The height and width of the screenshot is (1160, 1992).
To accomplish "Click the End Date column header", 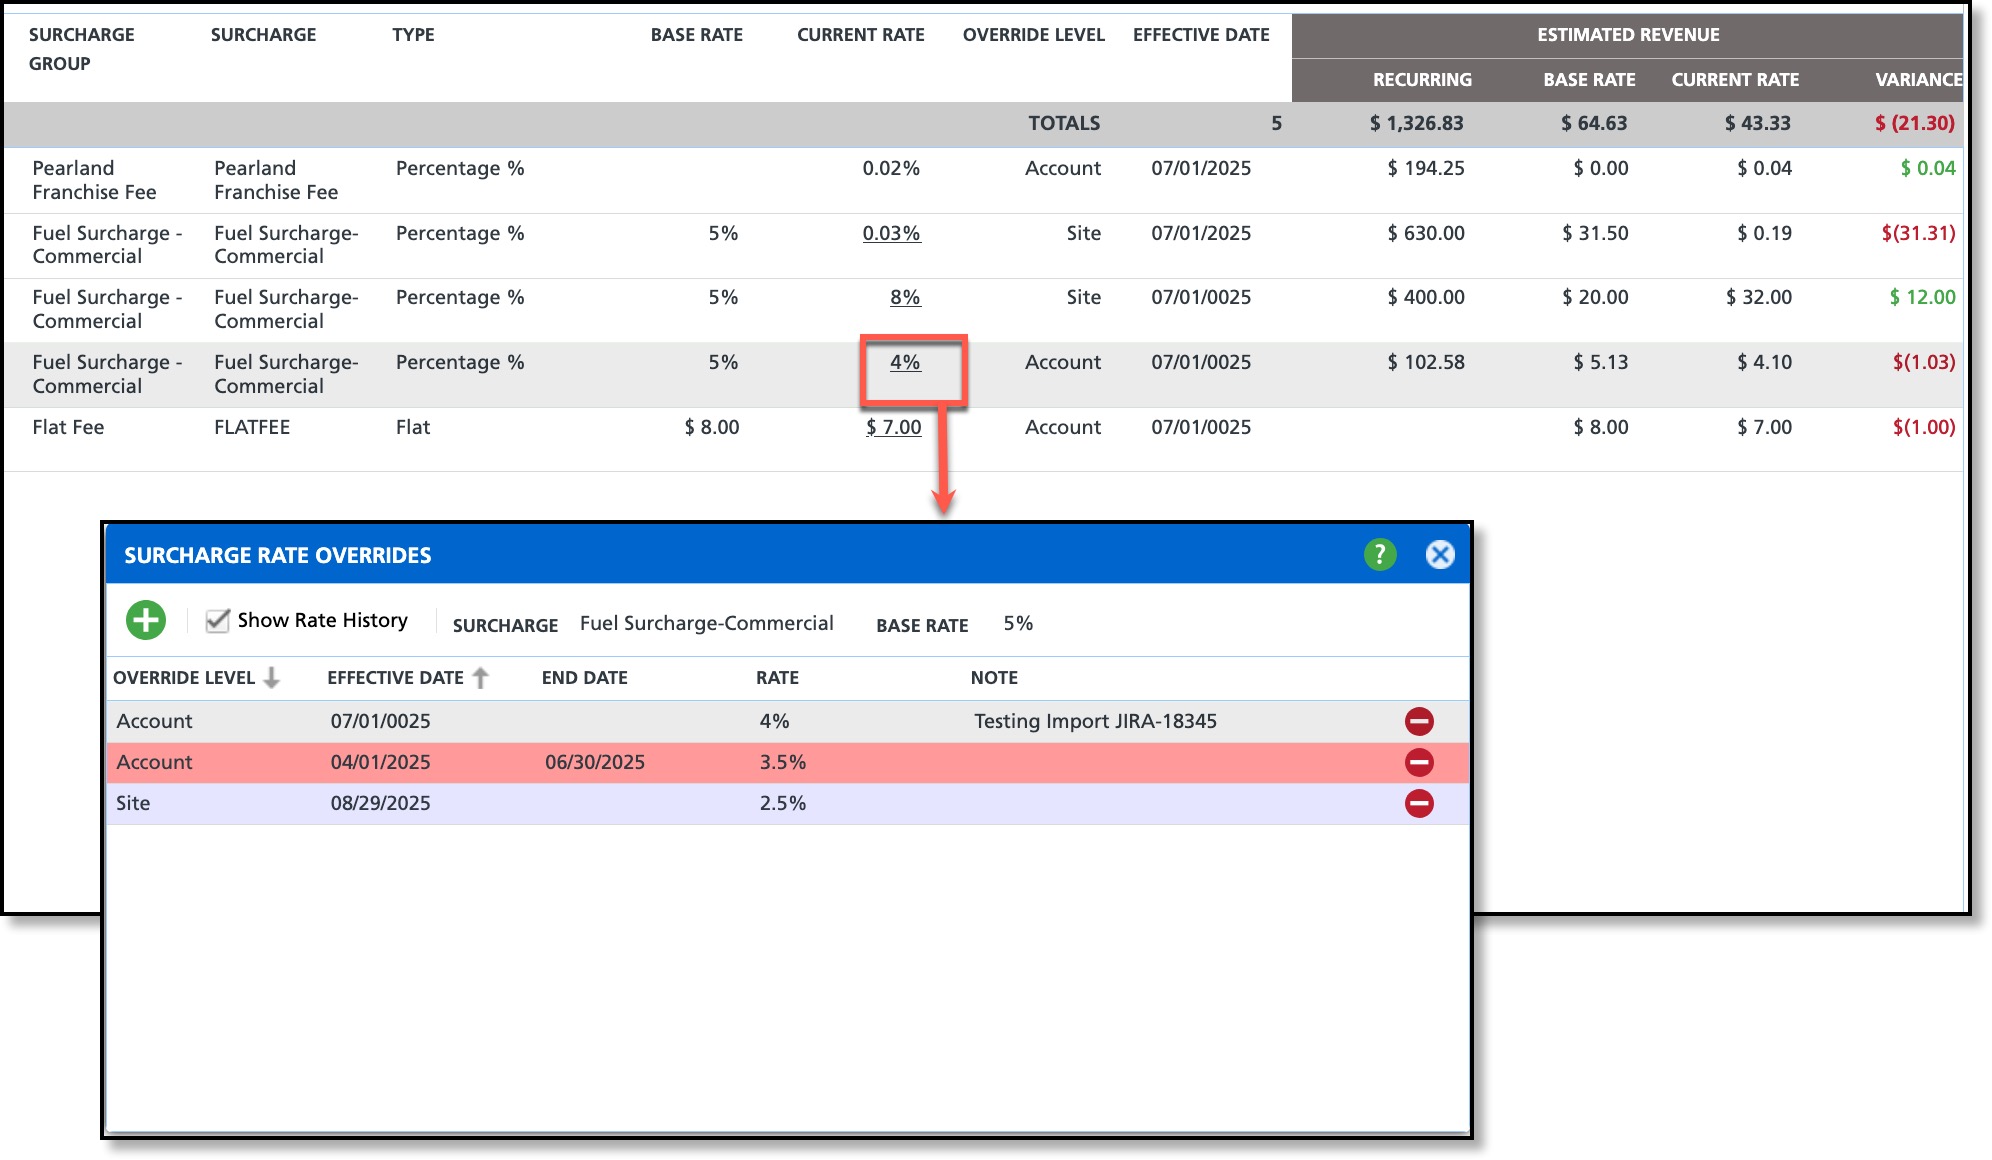I will [x=584, y=678].
